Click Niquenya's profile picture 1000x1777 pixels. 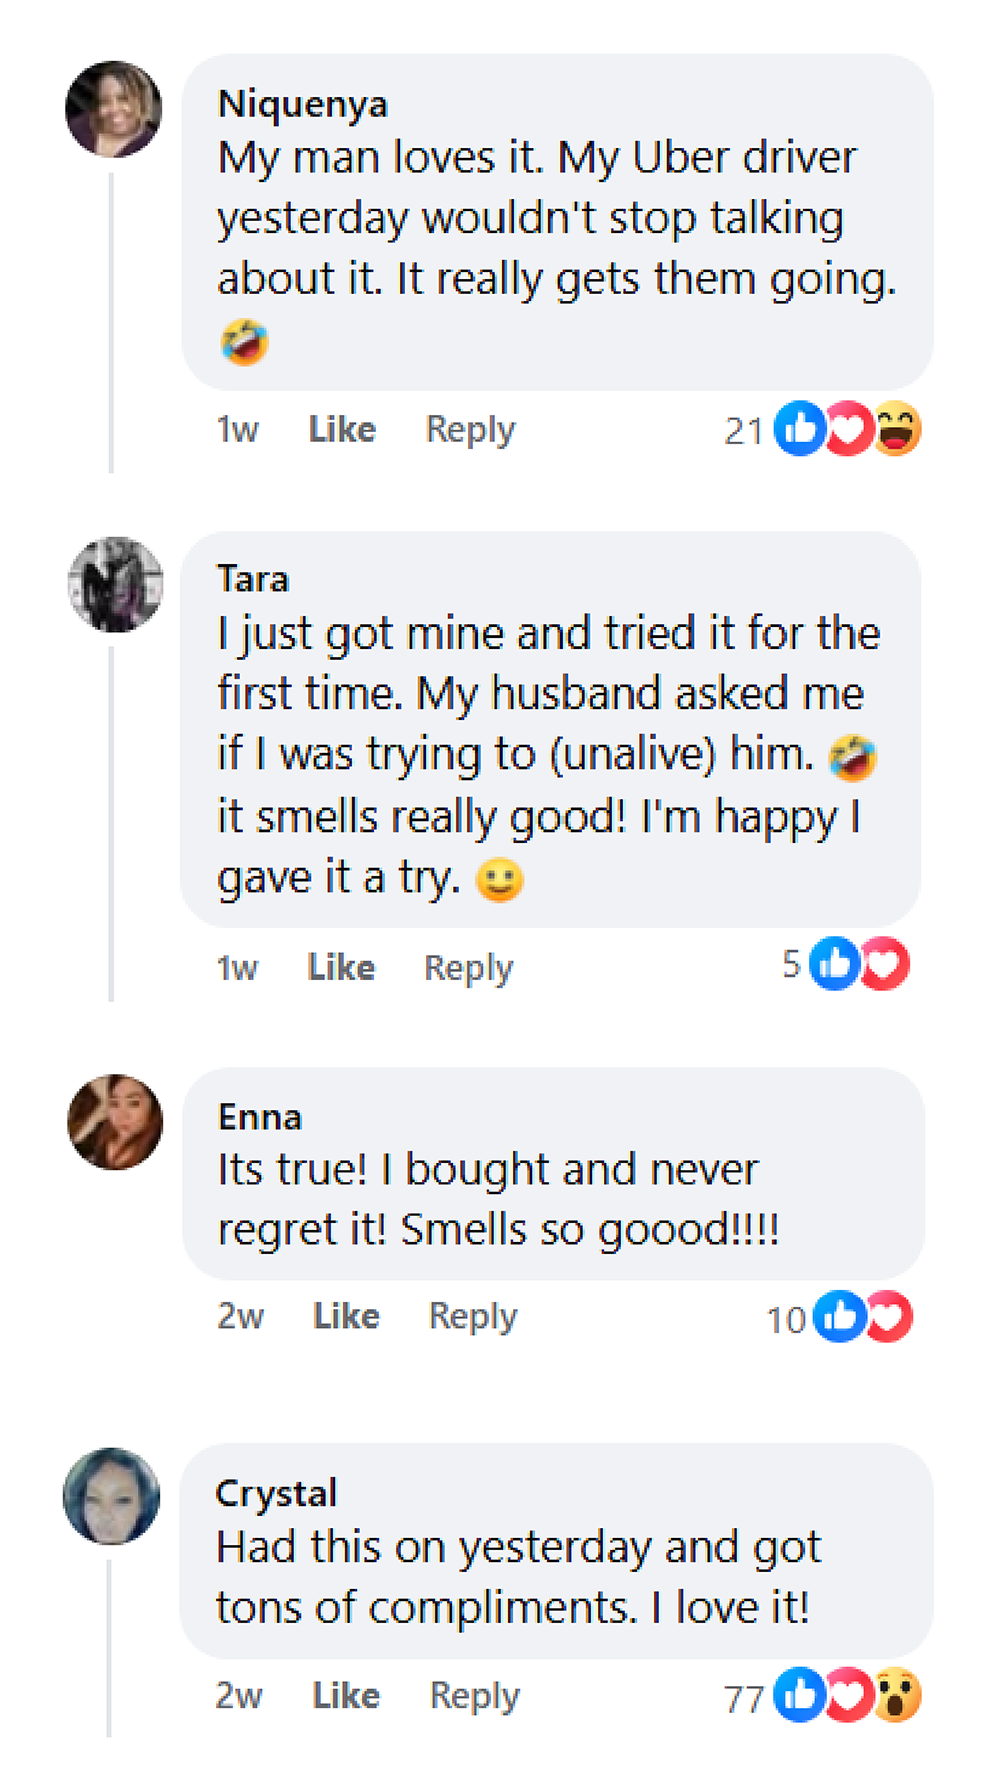[x=114, y=109]
